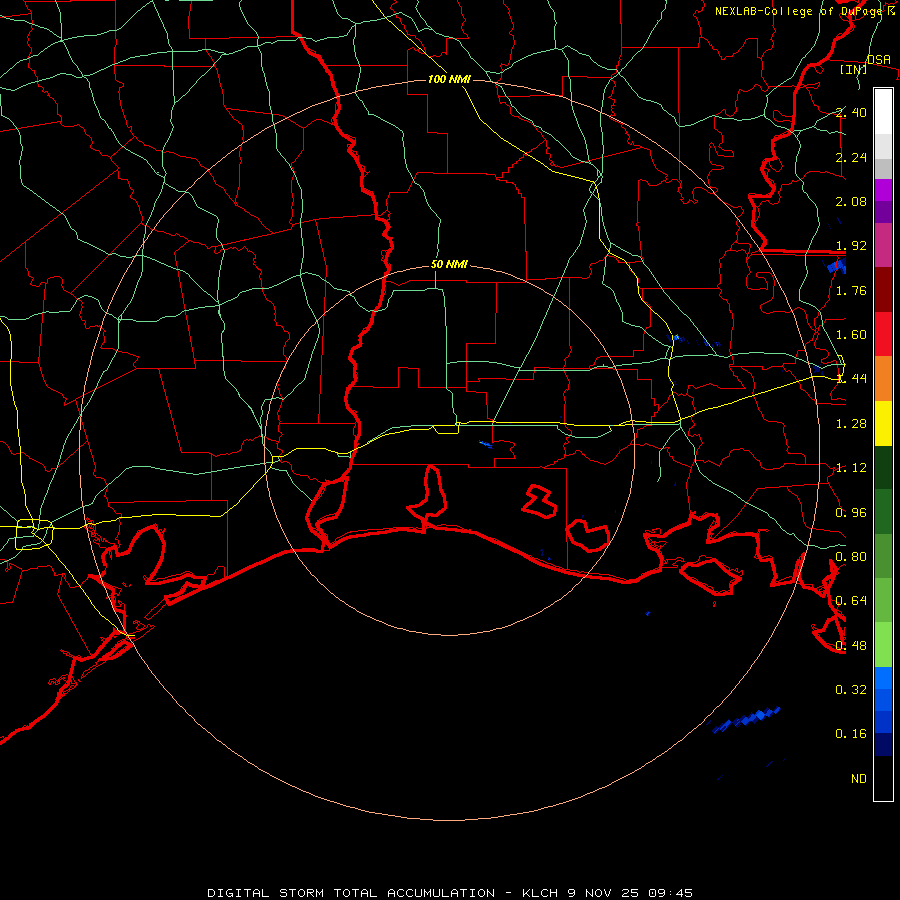Select the 0.16 legend value

(x=851, y=734)
